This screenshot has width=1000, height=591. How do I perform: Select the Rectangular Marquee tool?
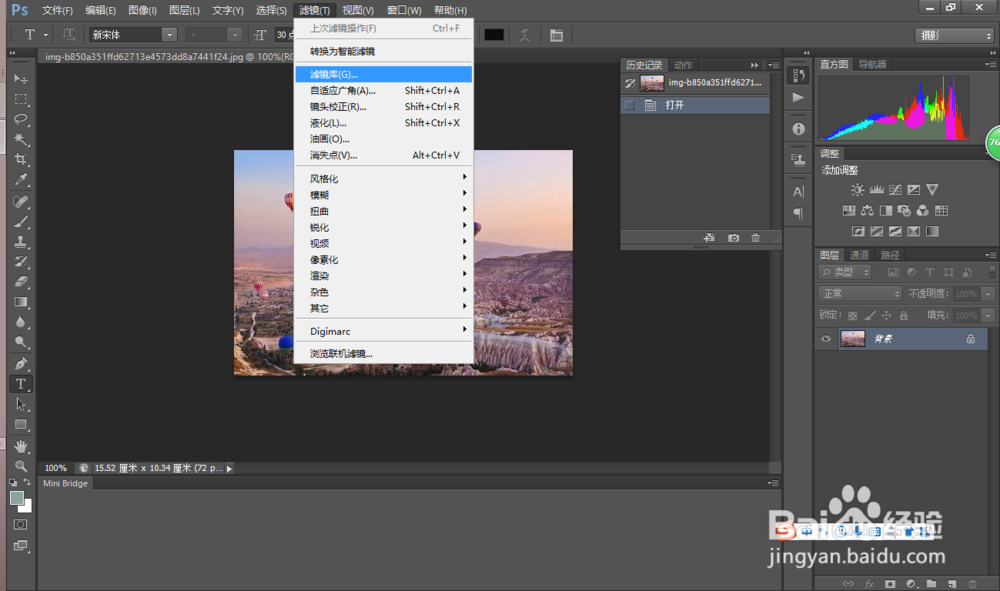click(20, 99)
